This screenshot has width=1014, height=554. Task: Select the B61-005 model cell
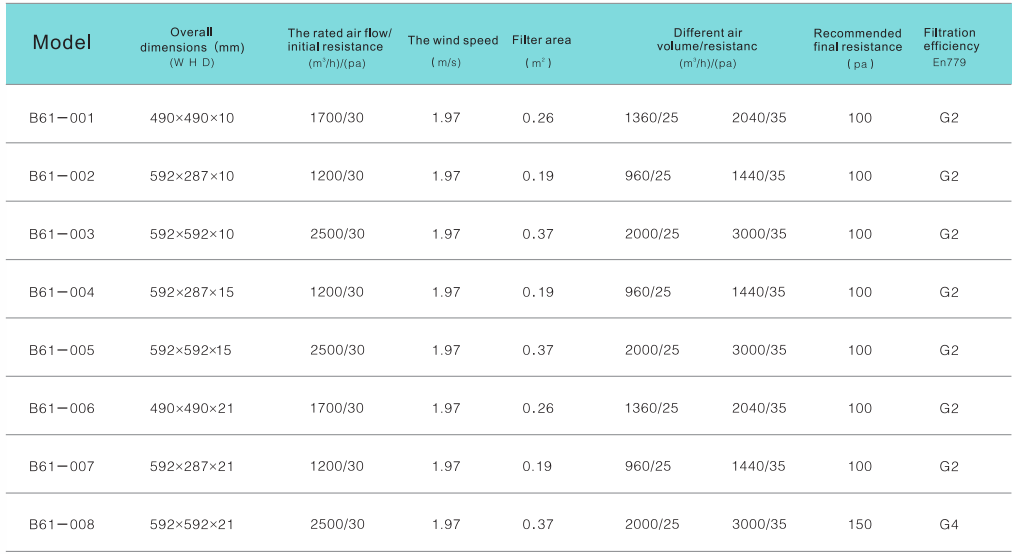coord(62,350)
